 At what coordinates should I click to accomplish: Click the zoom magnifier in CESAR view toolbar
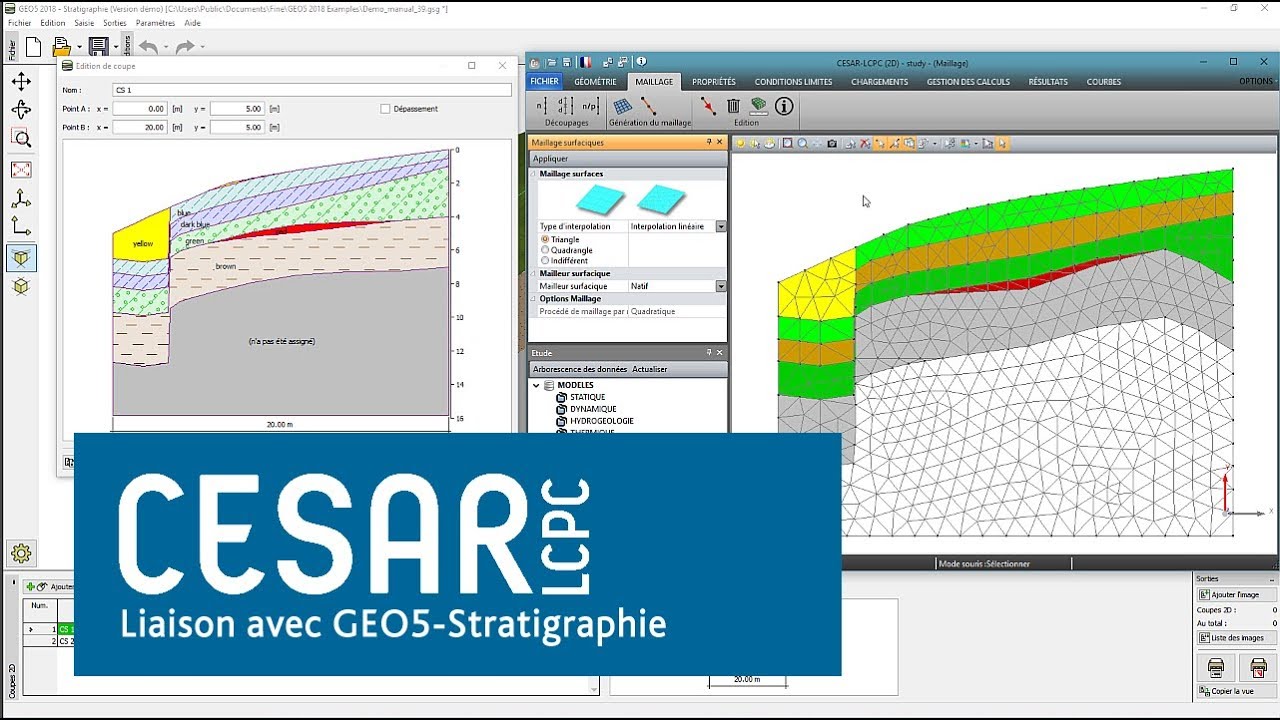tap(802, 144)
